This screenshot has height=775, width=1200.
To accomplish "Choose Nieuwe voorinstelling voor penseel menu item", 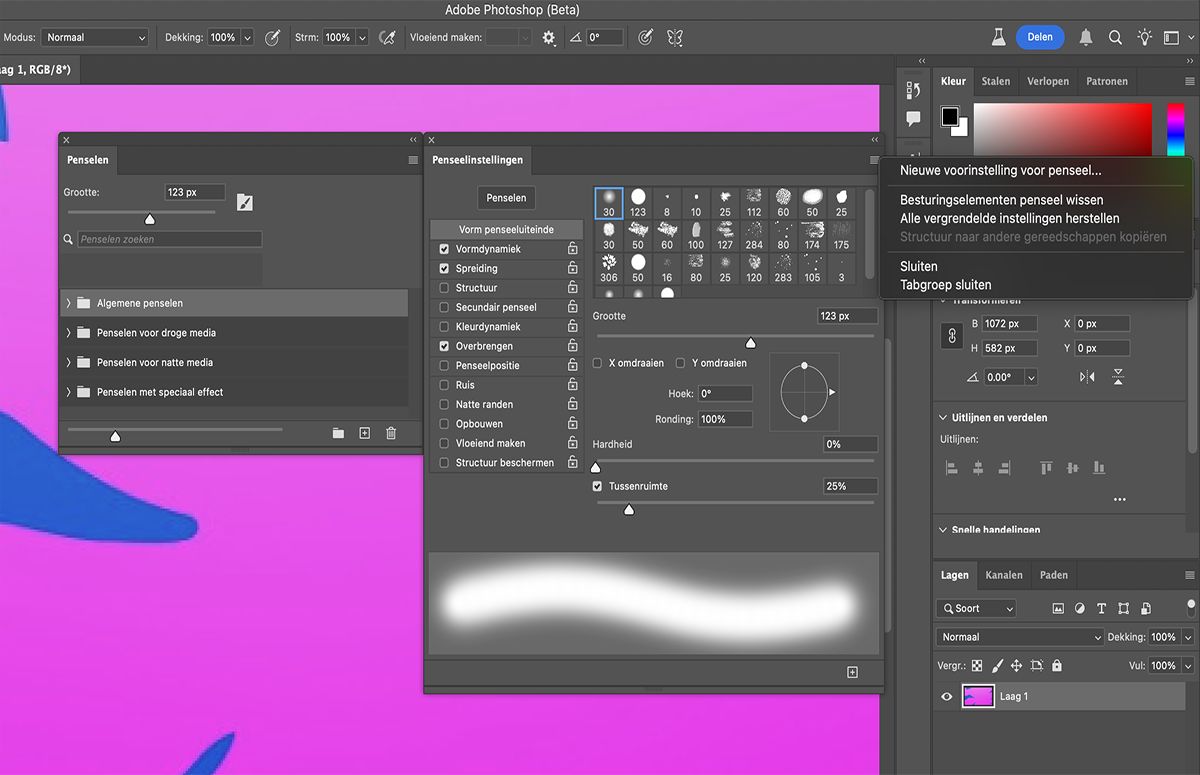I will pyautogui.click(x=1001, y=171).
